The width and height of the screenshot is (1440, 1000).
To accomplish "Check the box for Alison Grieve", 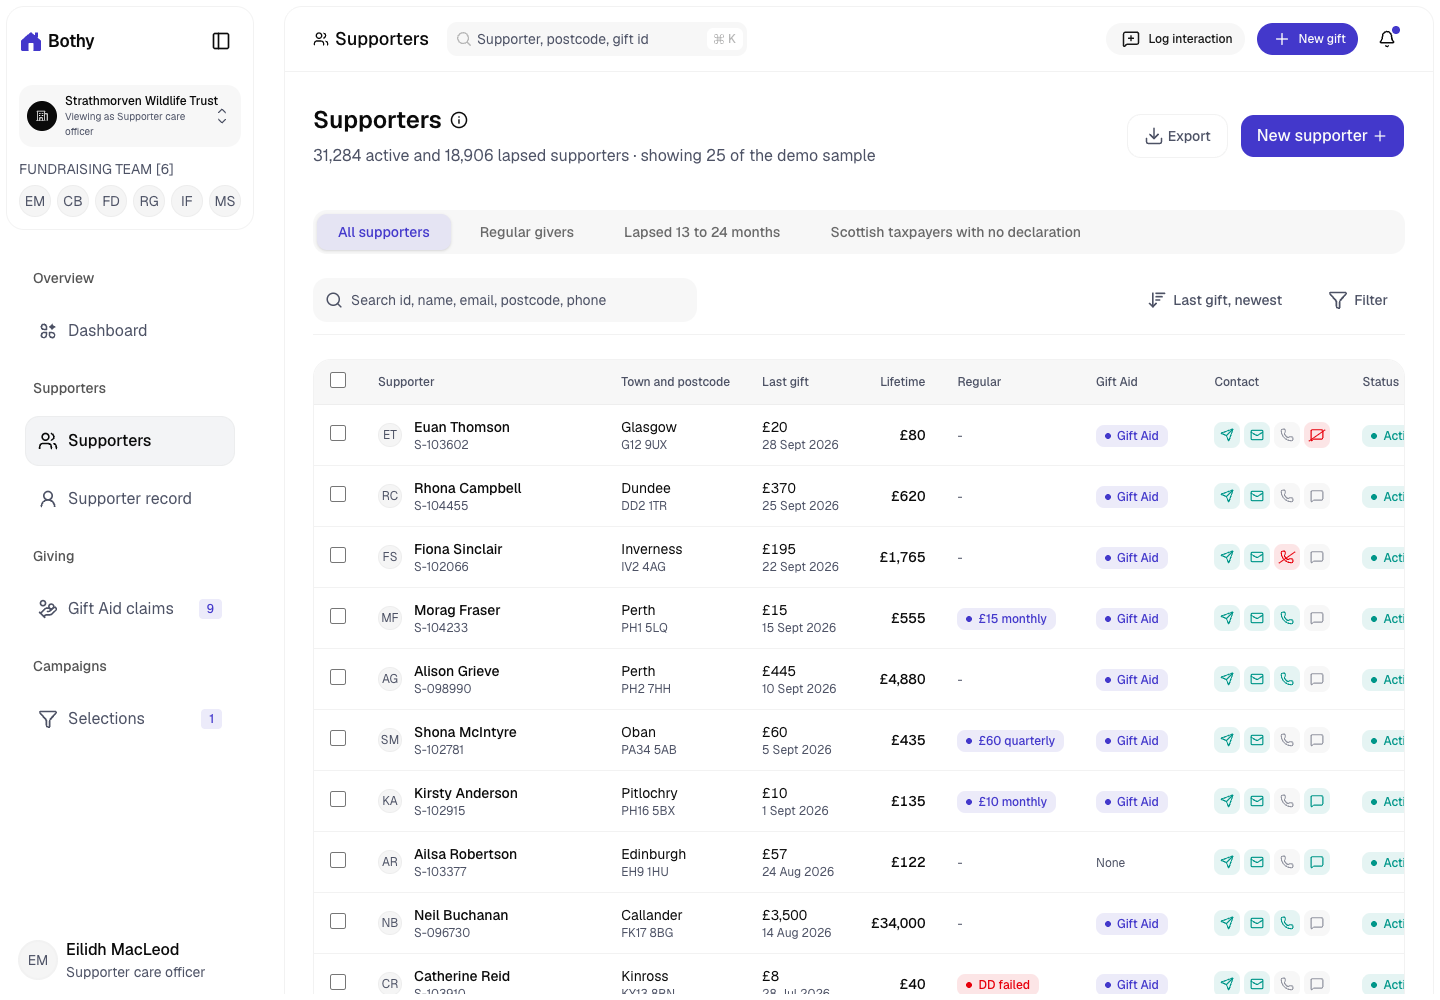I will (x=338, y=677).
